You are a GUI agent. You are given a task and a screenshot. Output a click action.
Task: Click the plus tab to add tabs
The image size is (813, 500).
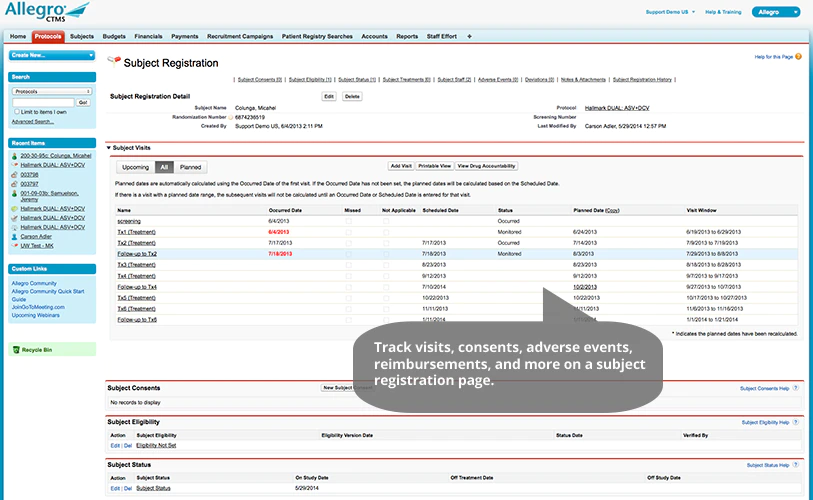(x=469, y=36)
